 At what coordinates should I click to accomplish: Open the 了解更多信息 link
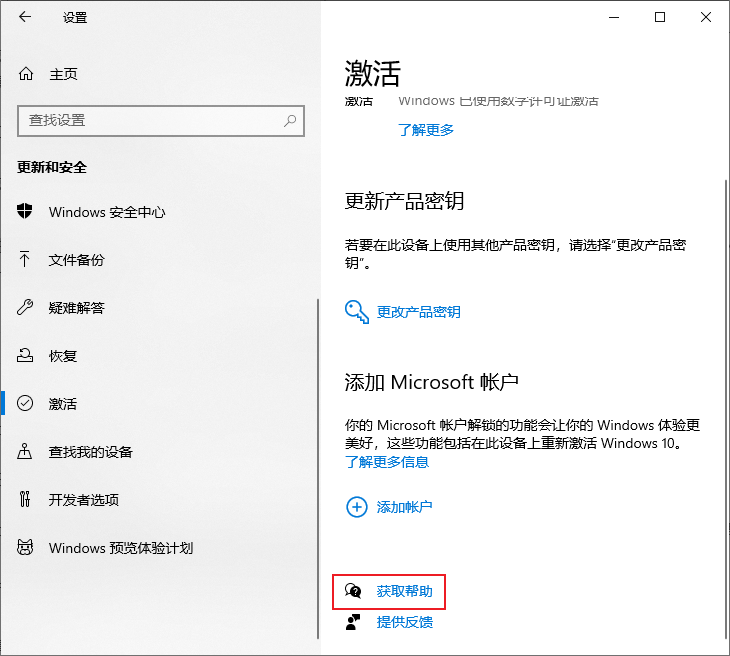click(387, 462)
